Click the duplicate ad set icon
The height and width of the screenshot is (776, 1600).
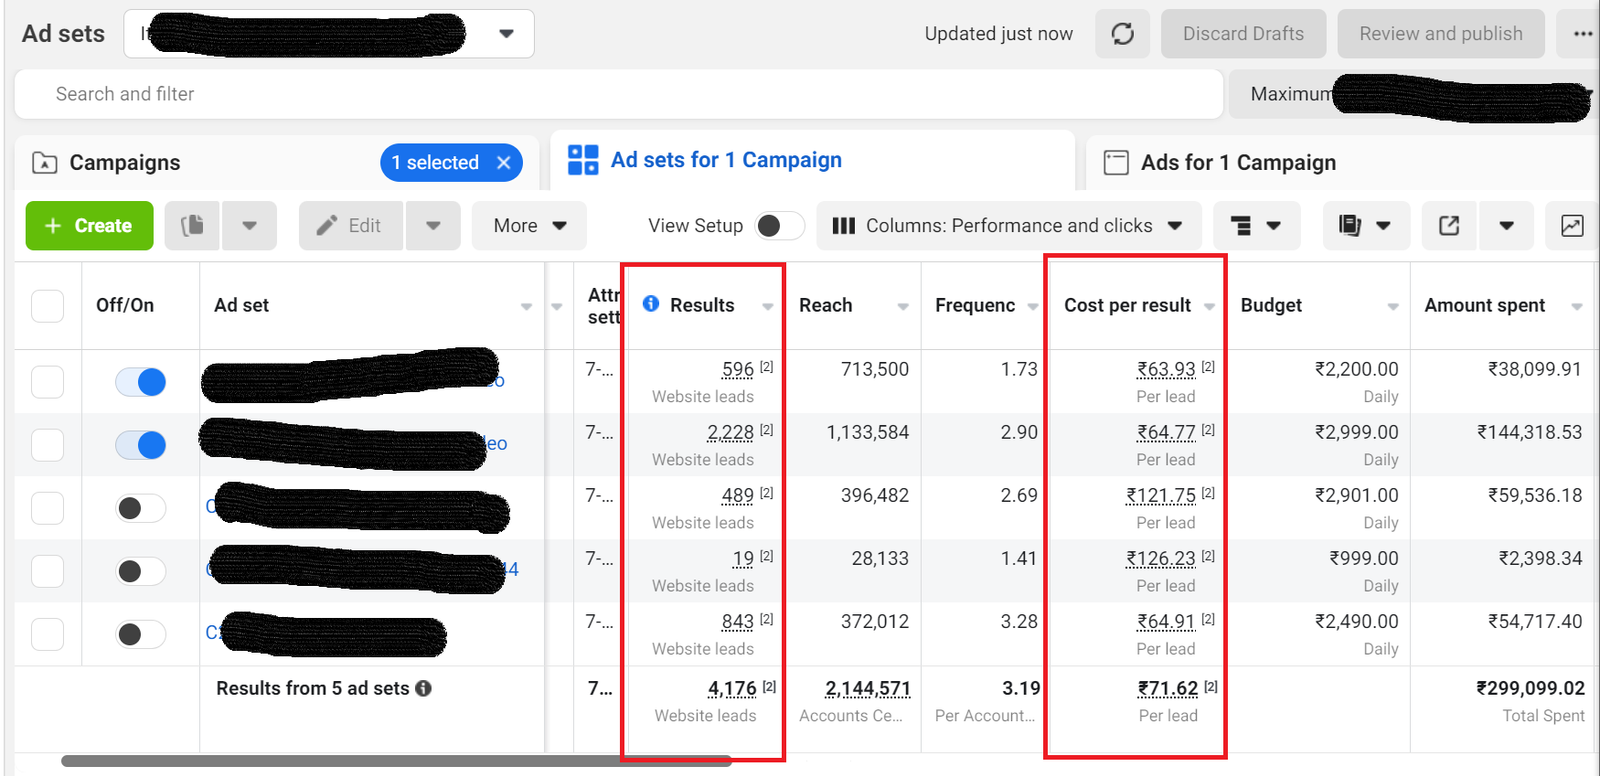(x=192, y=226)
